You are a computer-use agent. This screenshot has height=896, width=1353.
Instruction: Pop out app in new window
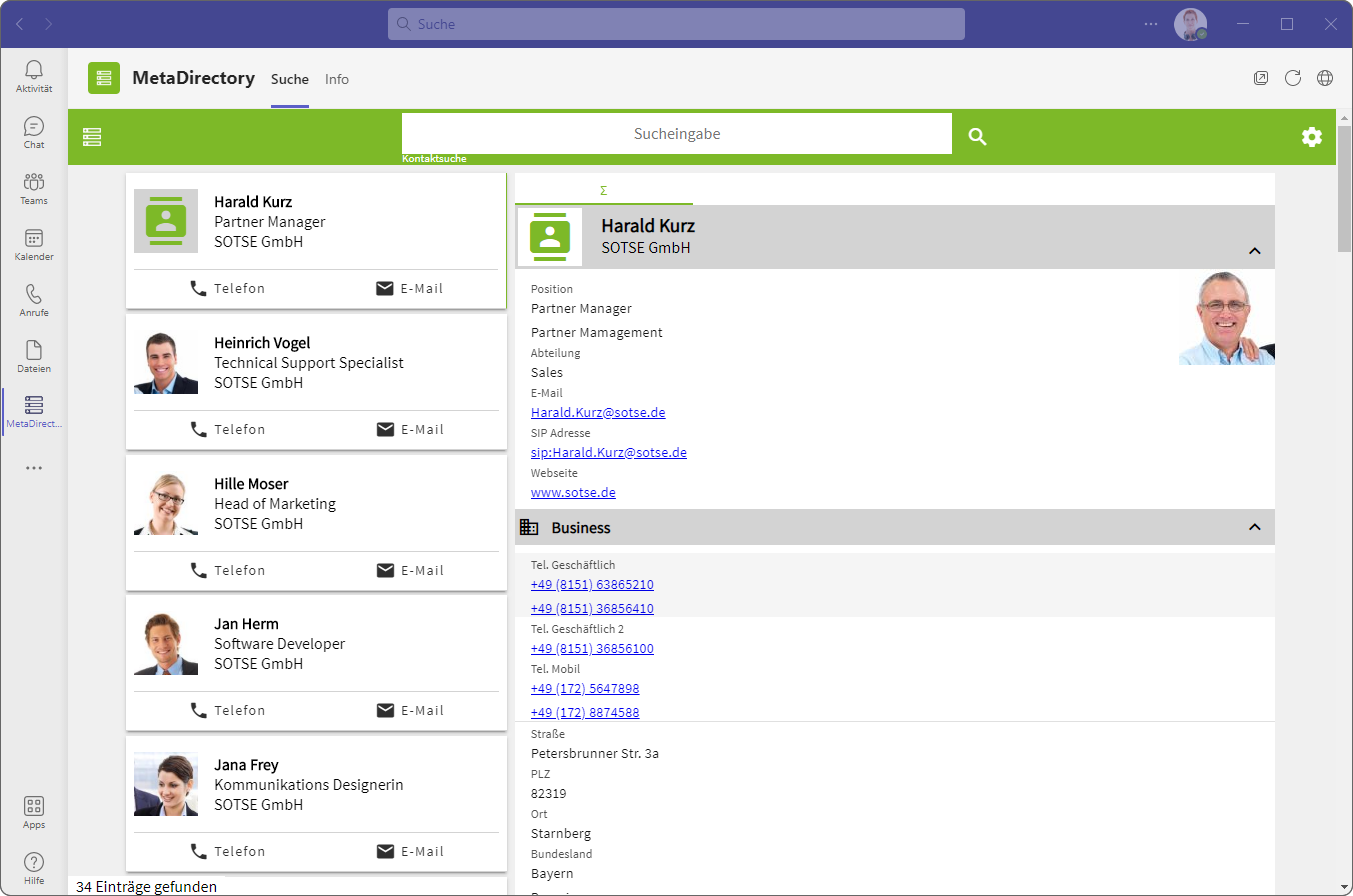1261,78
